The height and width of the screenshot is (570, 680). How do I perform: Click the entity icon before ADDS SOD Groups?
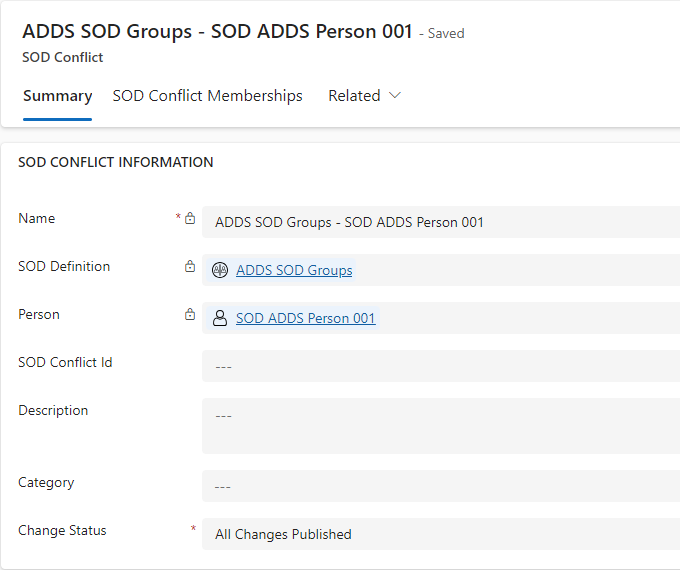(220, 270)
